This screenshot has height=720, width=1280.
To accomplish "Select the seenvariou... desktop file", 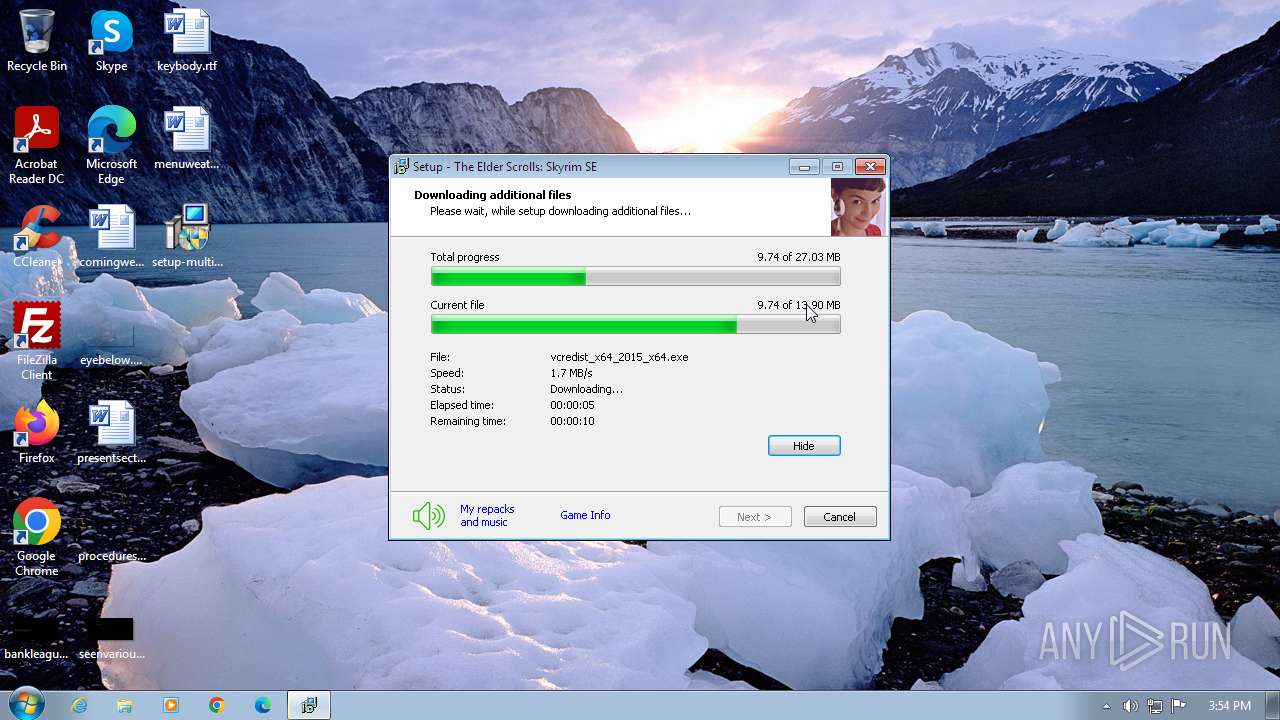I will coord(111,638).
